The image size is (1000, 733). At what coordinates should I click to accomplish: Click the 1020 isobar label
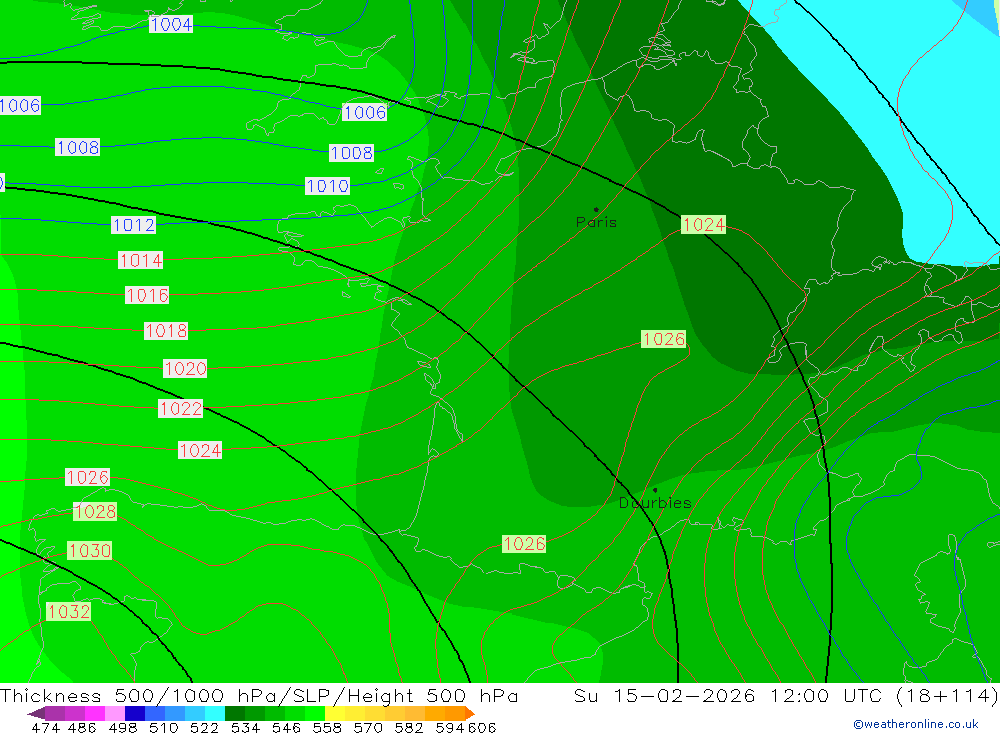click(185, 368)
